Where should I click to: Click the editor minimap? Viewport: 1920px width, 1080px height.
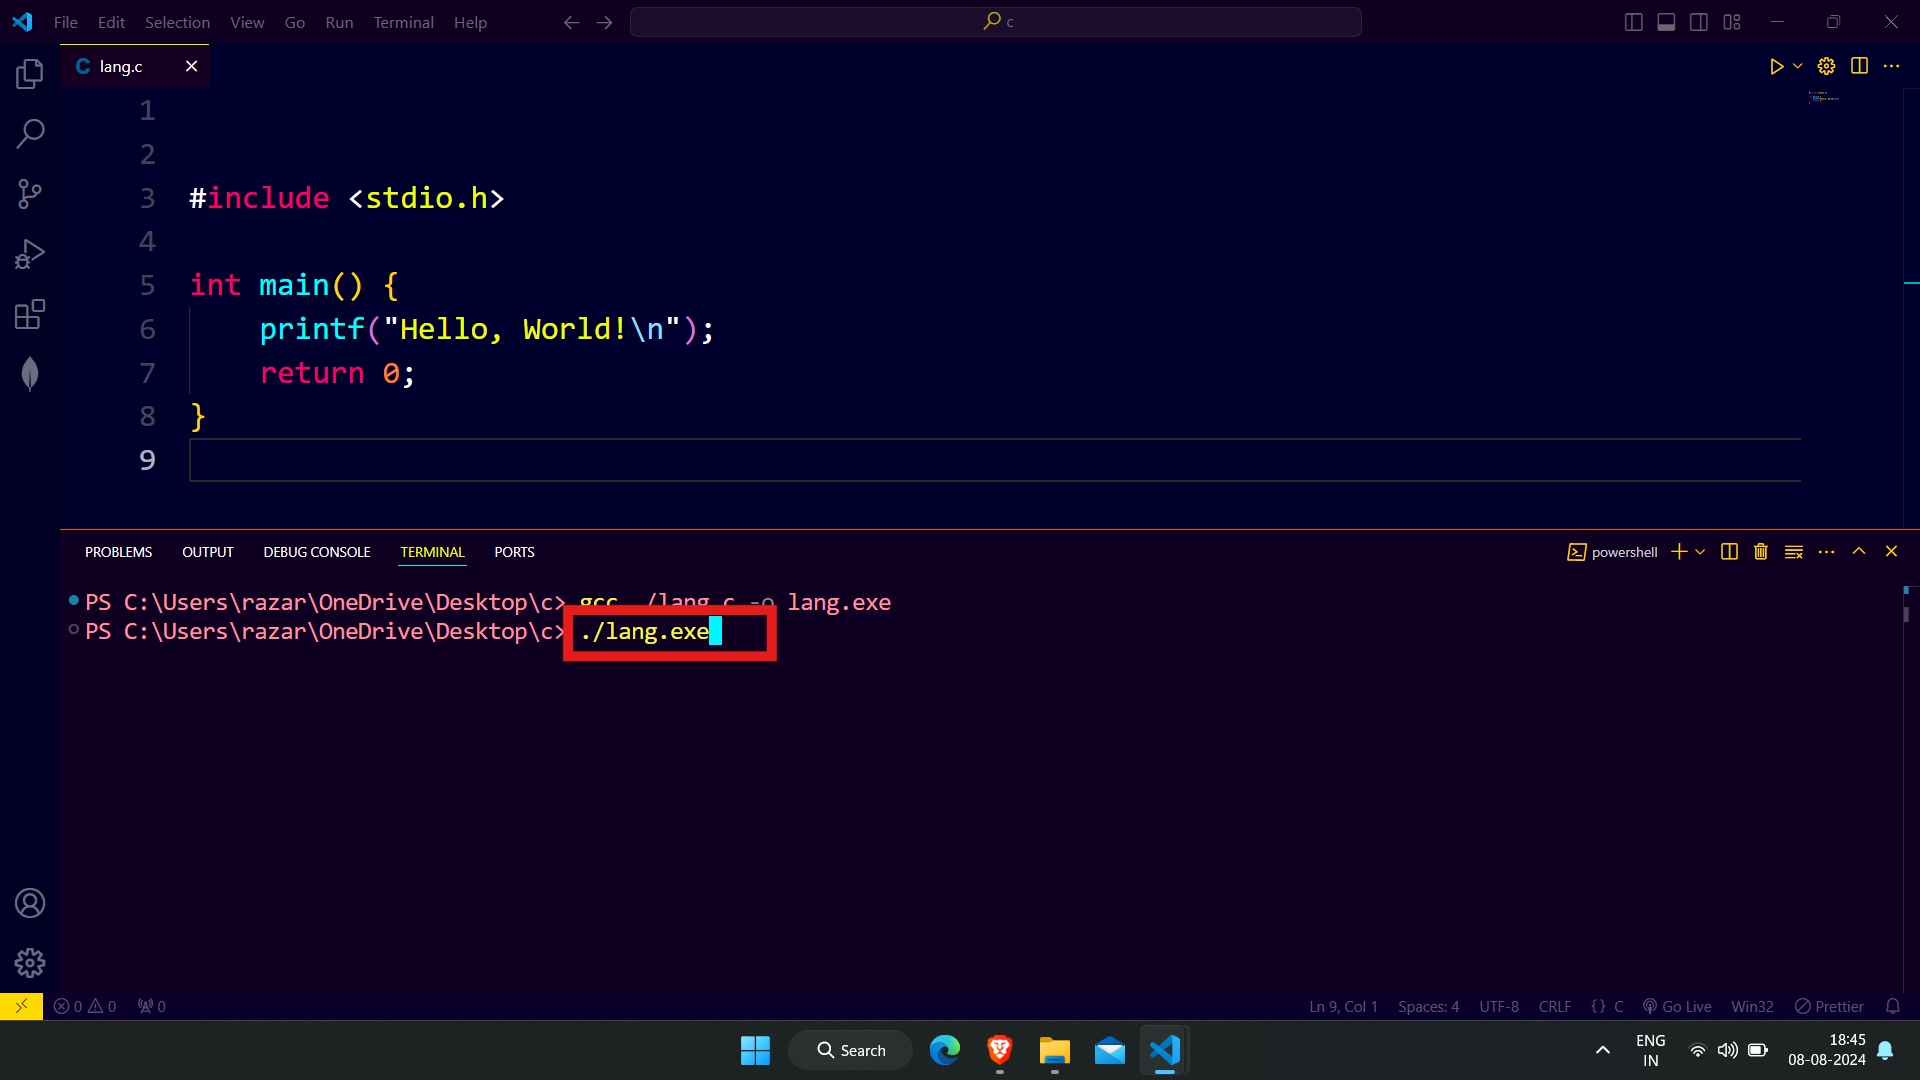click(1824, 97)
